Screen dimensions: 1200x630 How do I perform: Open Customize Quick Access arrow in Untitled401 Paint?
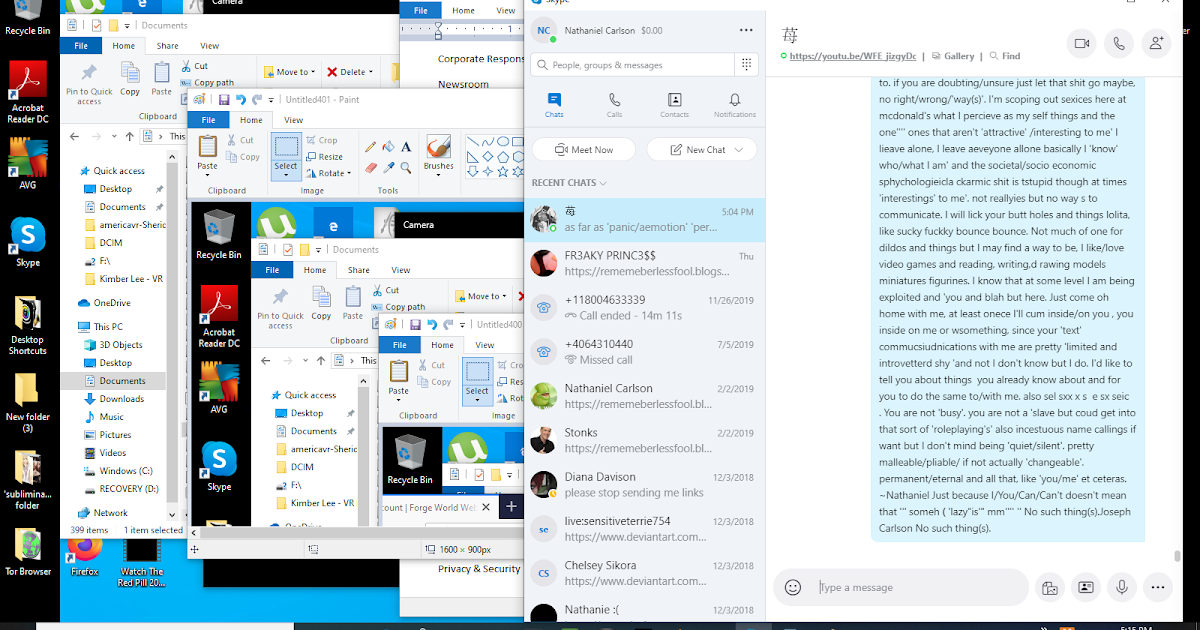coord(271,100)
